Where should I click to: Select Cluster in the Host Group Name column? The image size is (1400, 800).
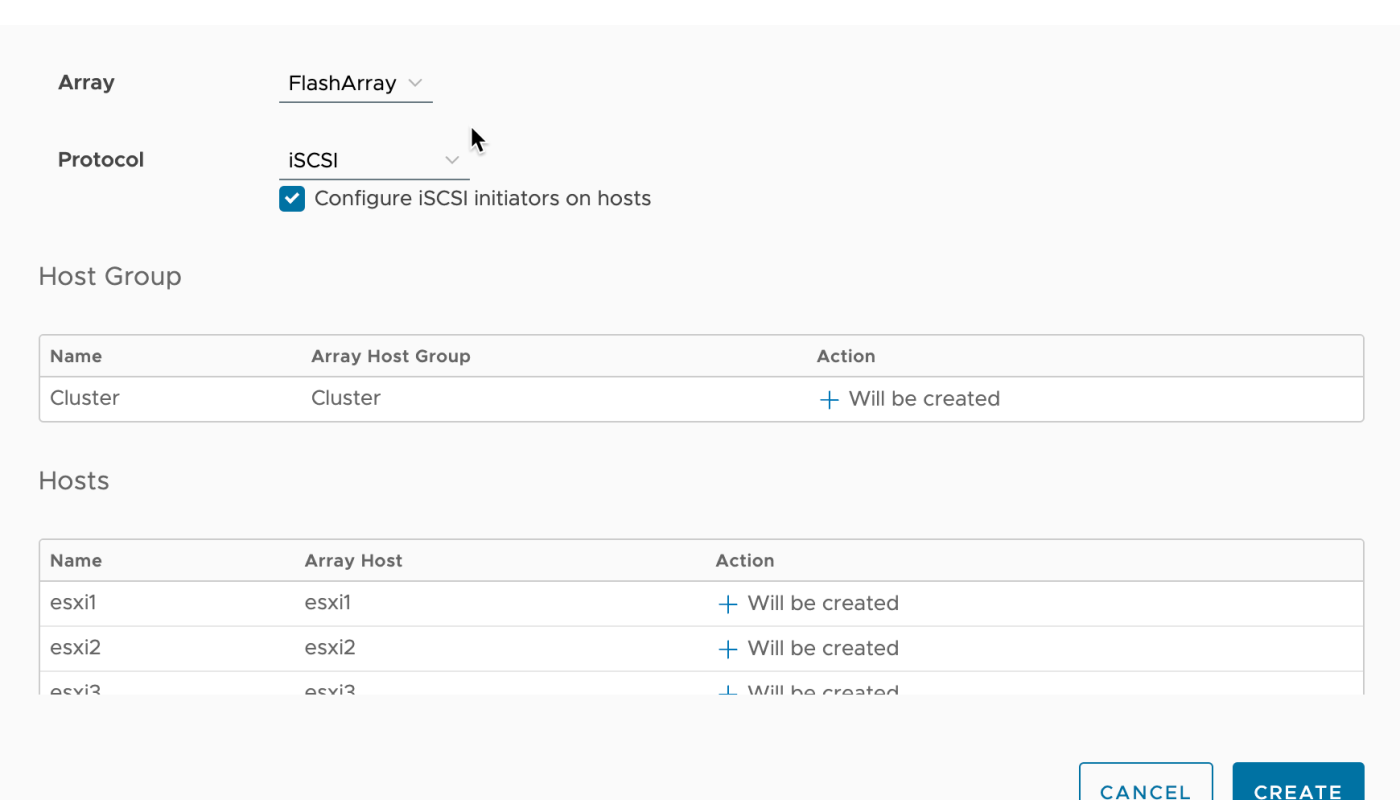coord(85,398)
